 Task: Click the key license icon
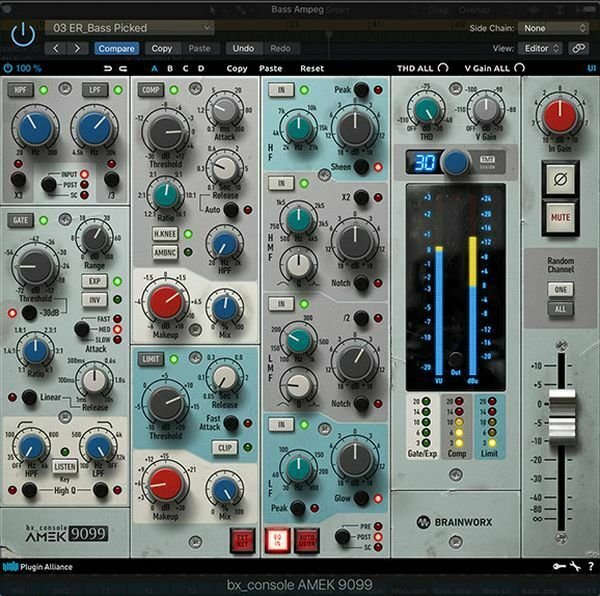point(560,567)
